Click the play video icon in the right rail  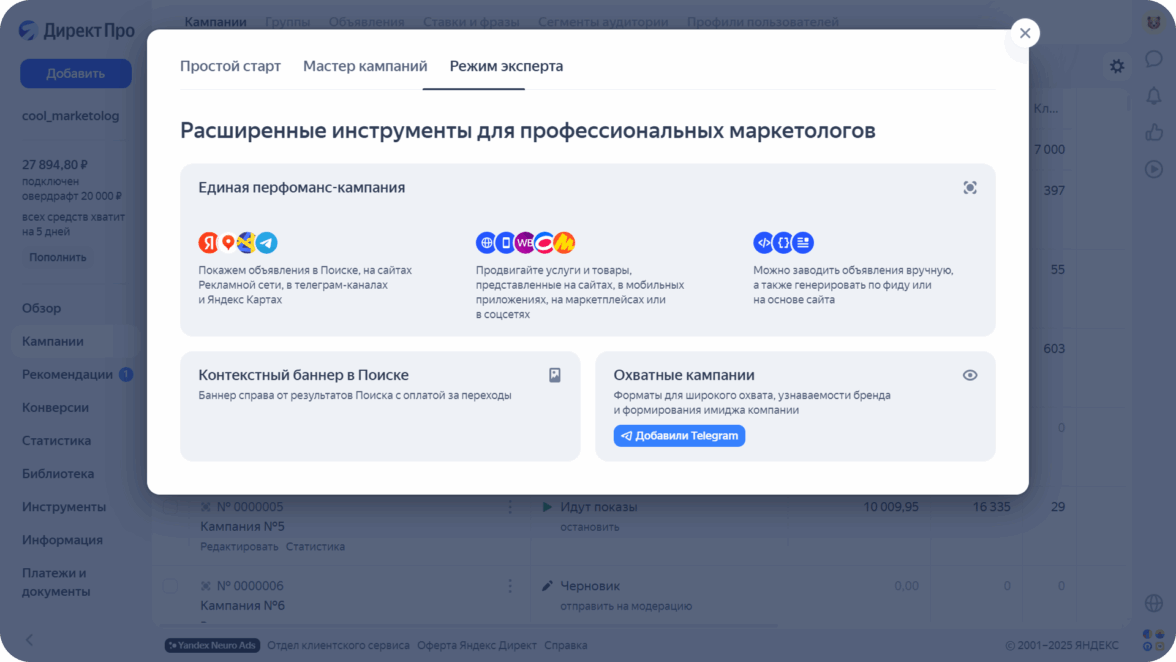point(1154,169)
